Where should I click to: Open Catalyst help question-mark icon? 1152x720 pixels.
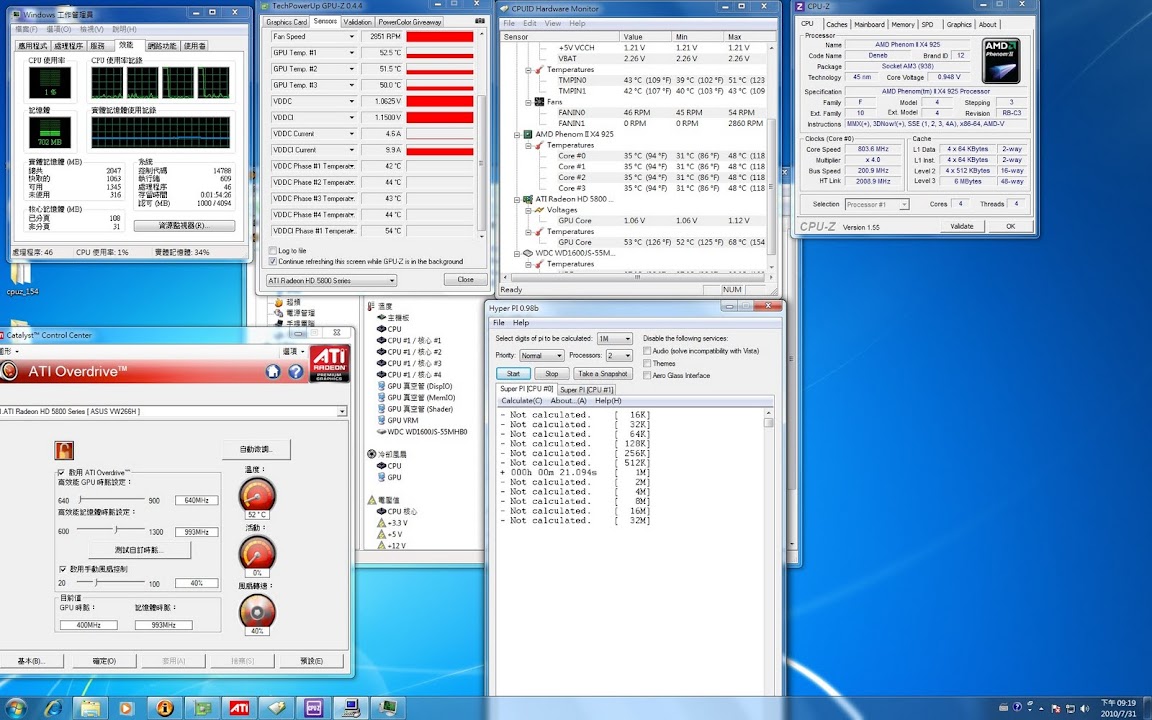[295, 371]
